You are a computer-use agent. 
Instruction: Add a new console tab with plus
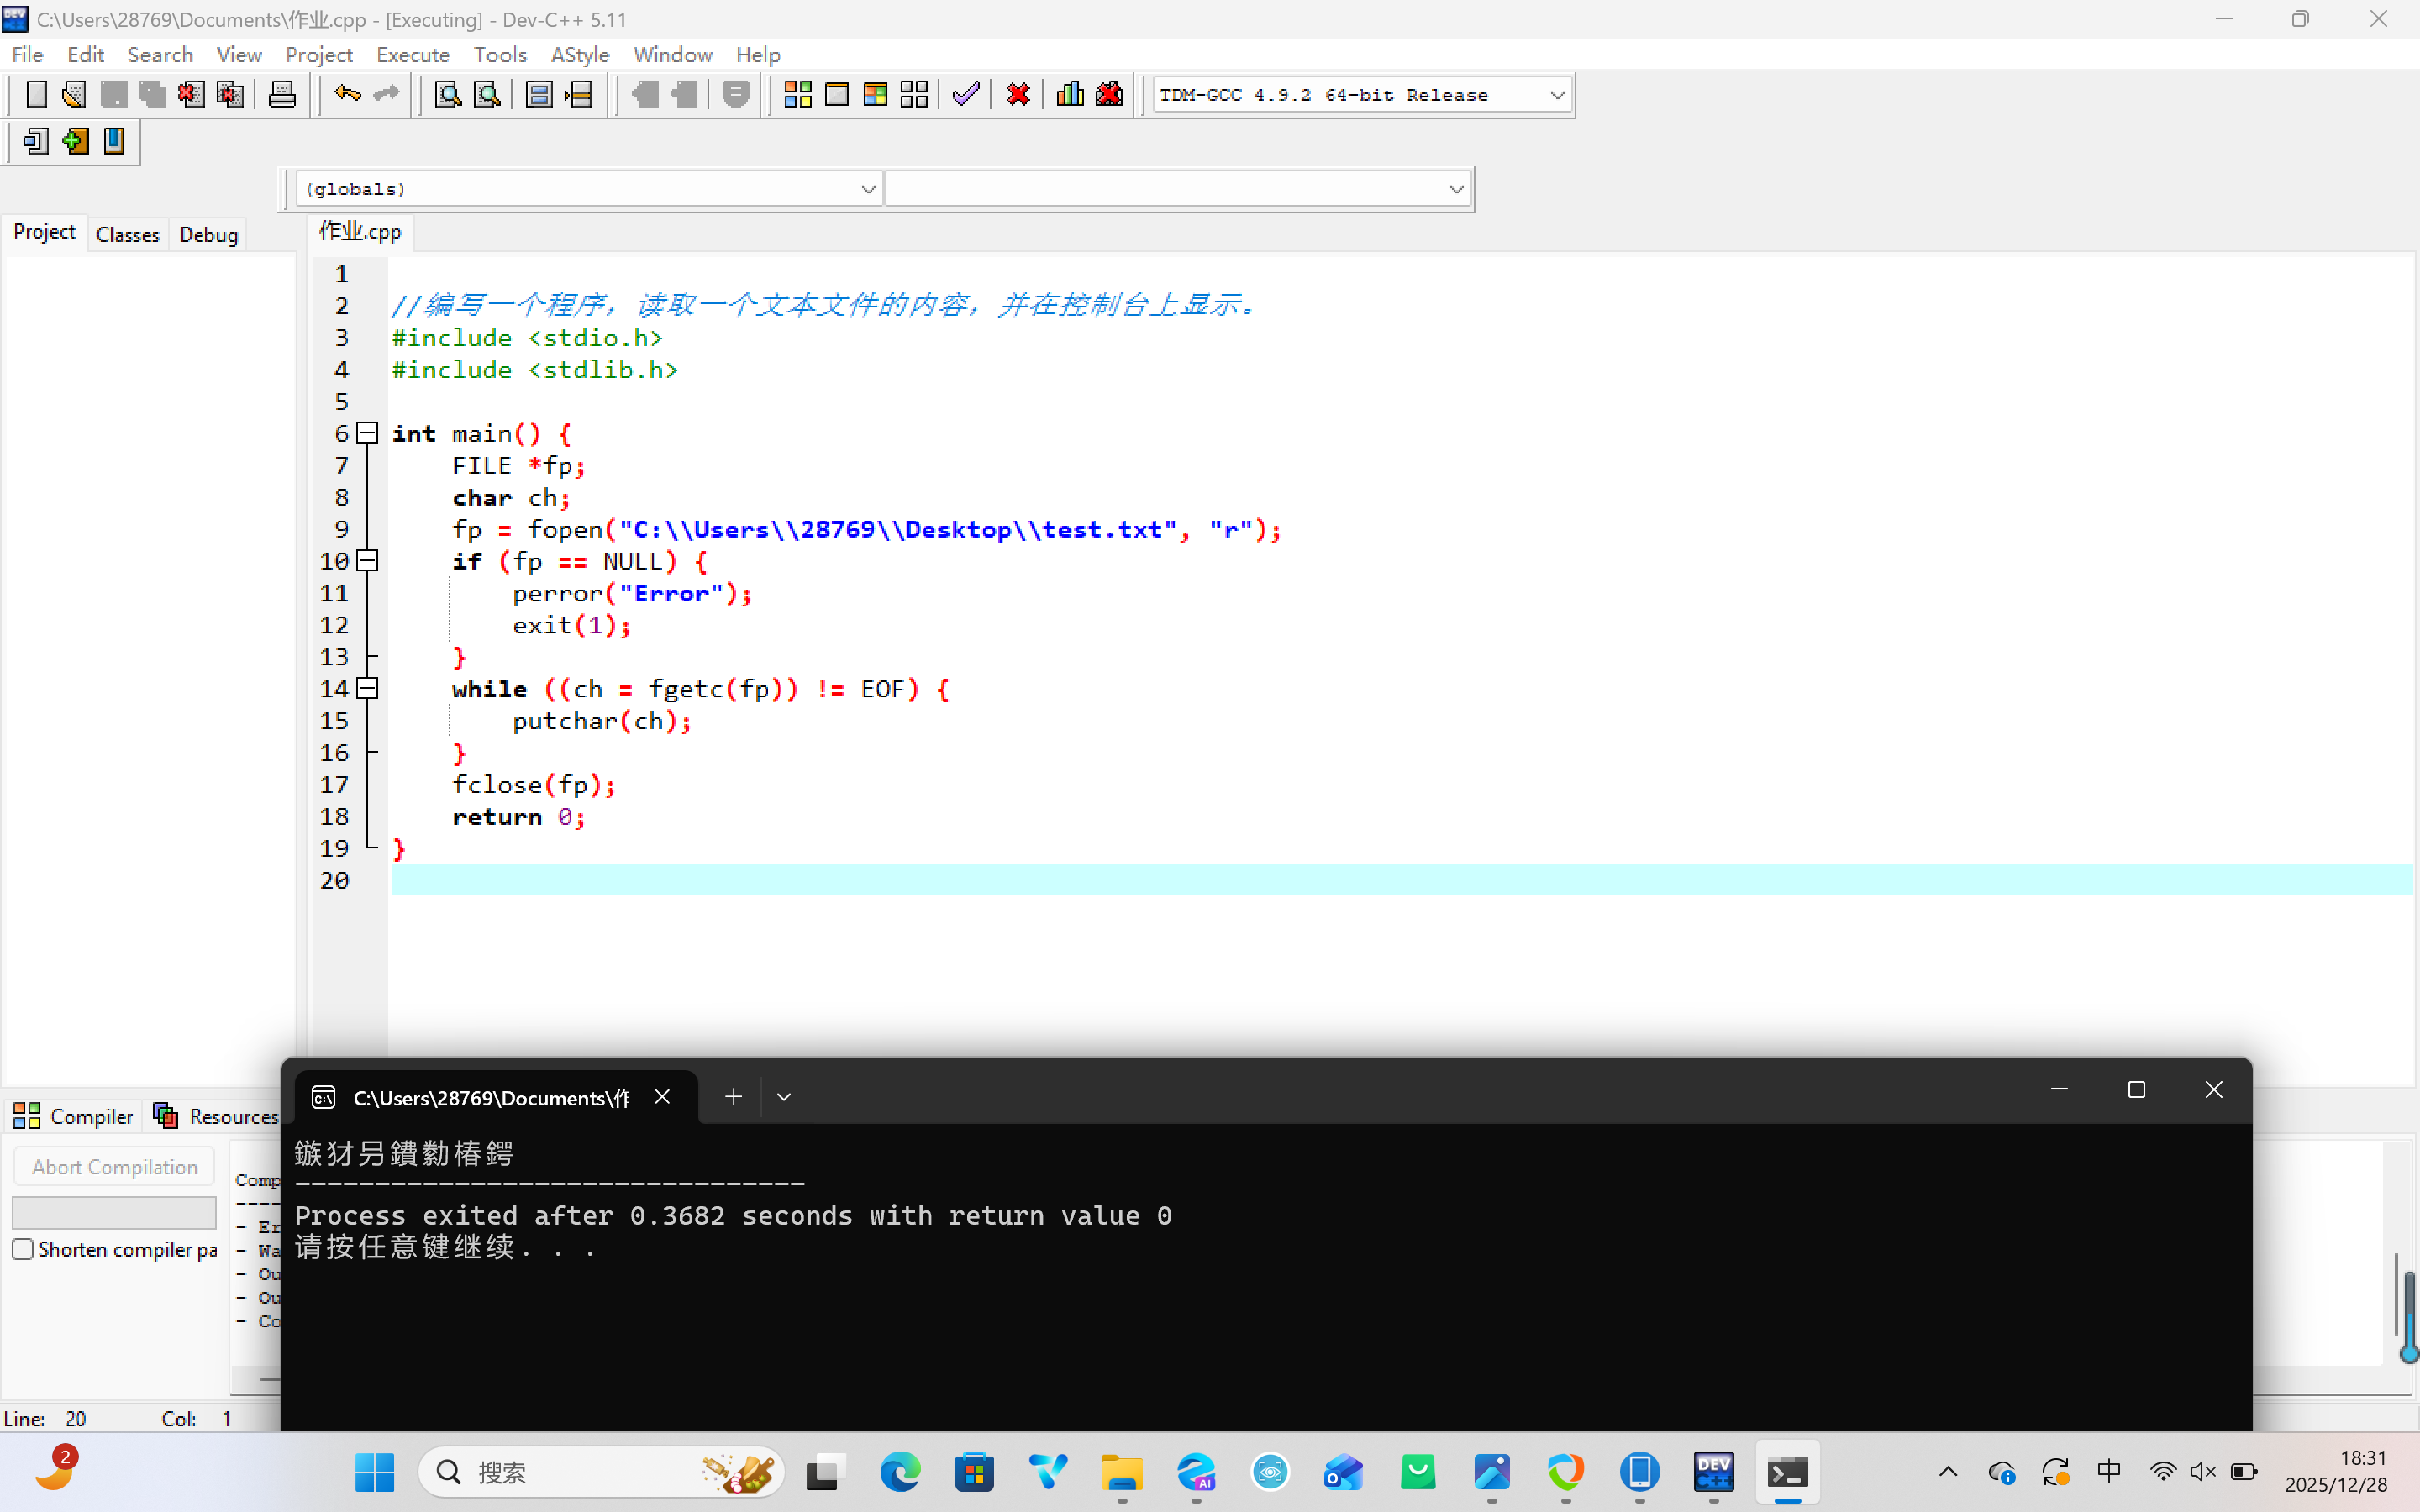pos(733,1097)
